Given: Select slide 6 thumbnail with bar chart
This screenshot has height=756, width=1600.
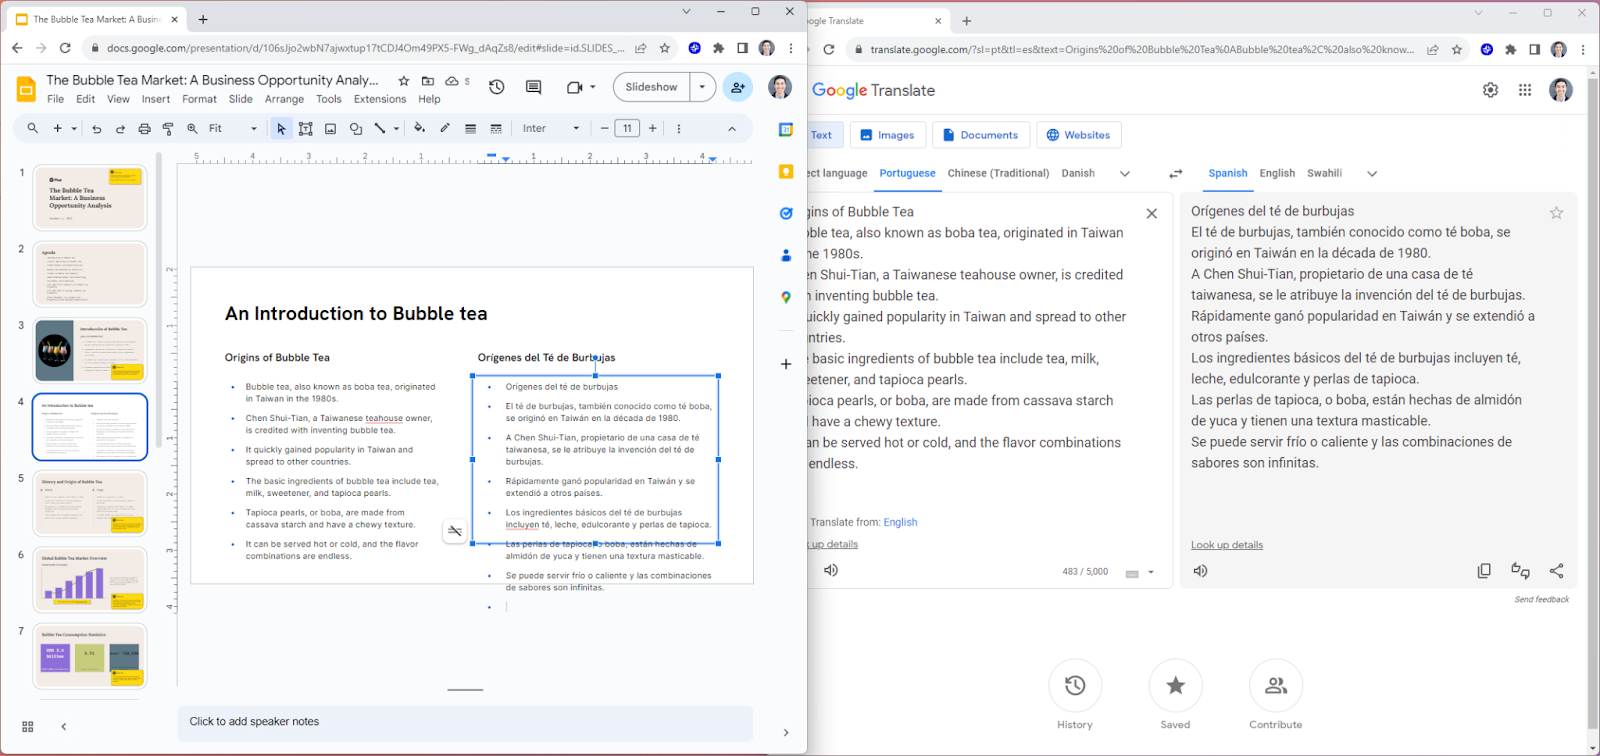Looking at the screenshot, I should [90, 579].
